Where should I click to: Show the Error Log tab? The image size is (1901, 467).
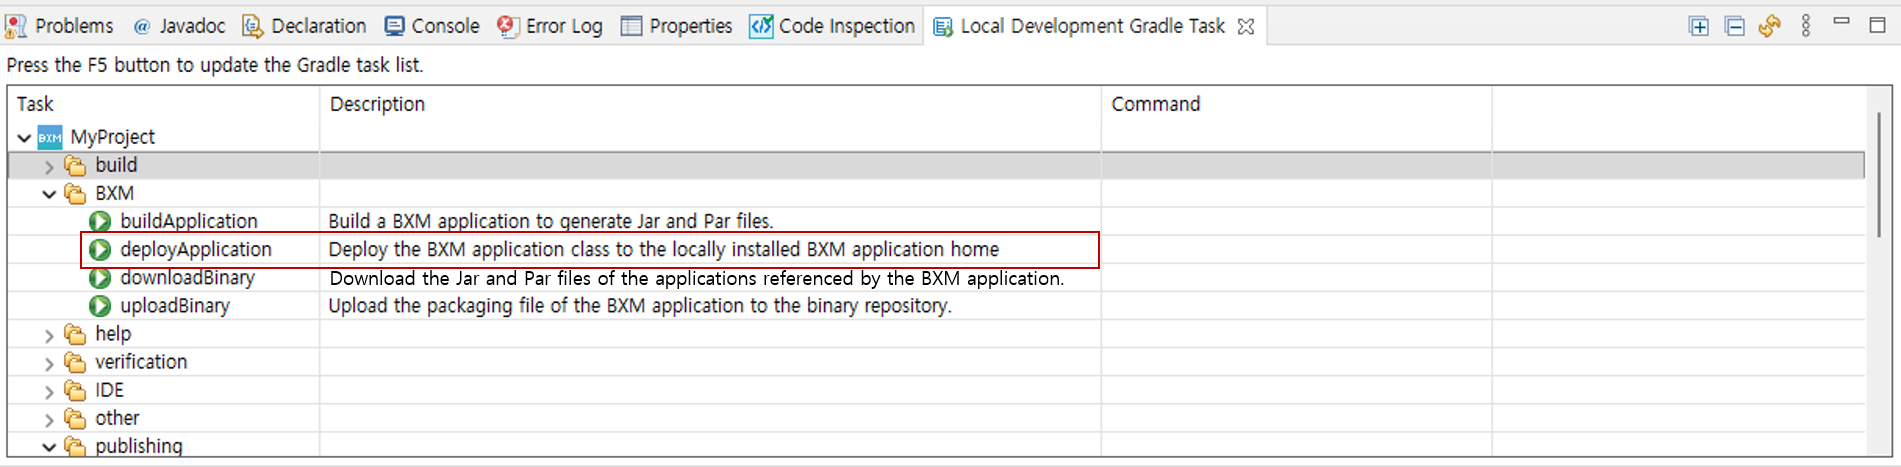click(550, 26)
